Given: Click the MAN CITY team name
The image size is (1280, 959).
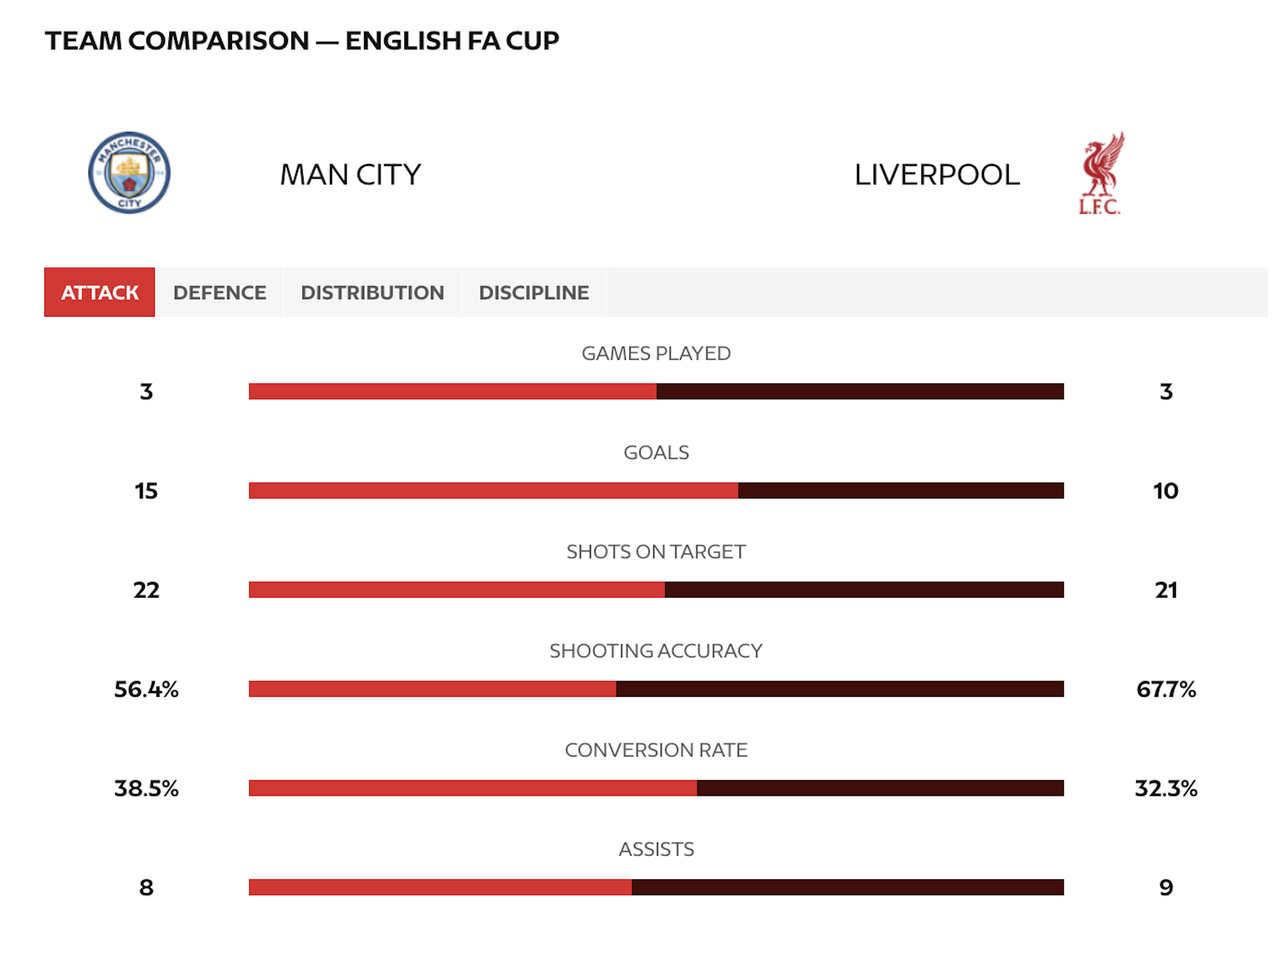Looking at the screenshot, I should click(x=350, y=175).
